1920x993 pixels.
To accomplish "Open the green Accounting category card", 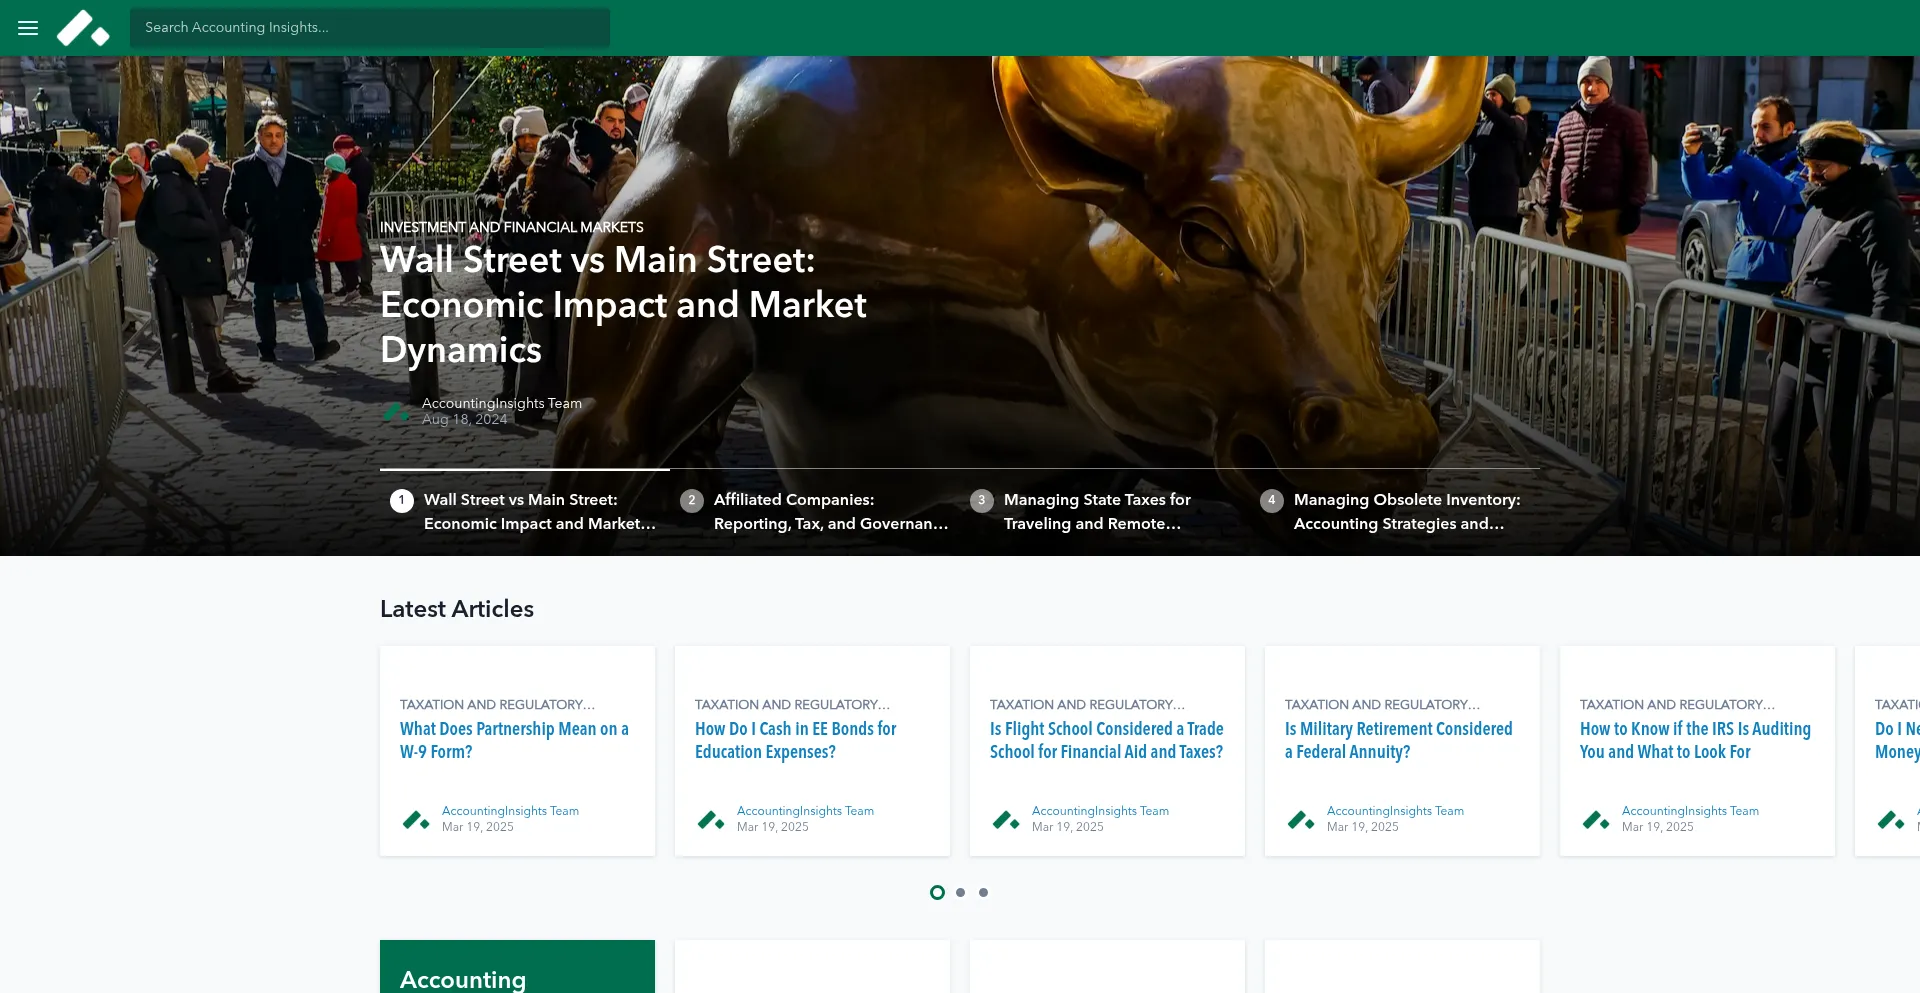I will (x=517, y=967).
